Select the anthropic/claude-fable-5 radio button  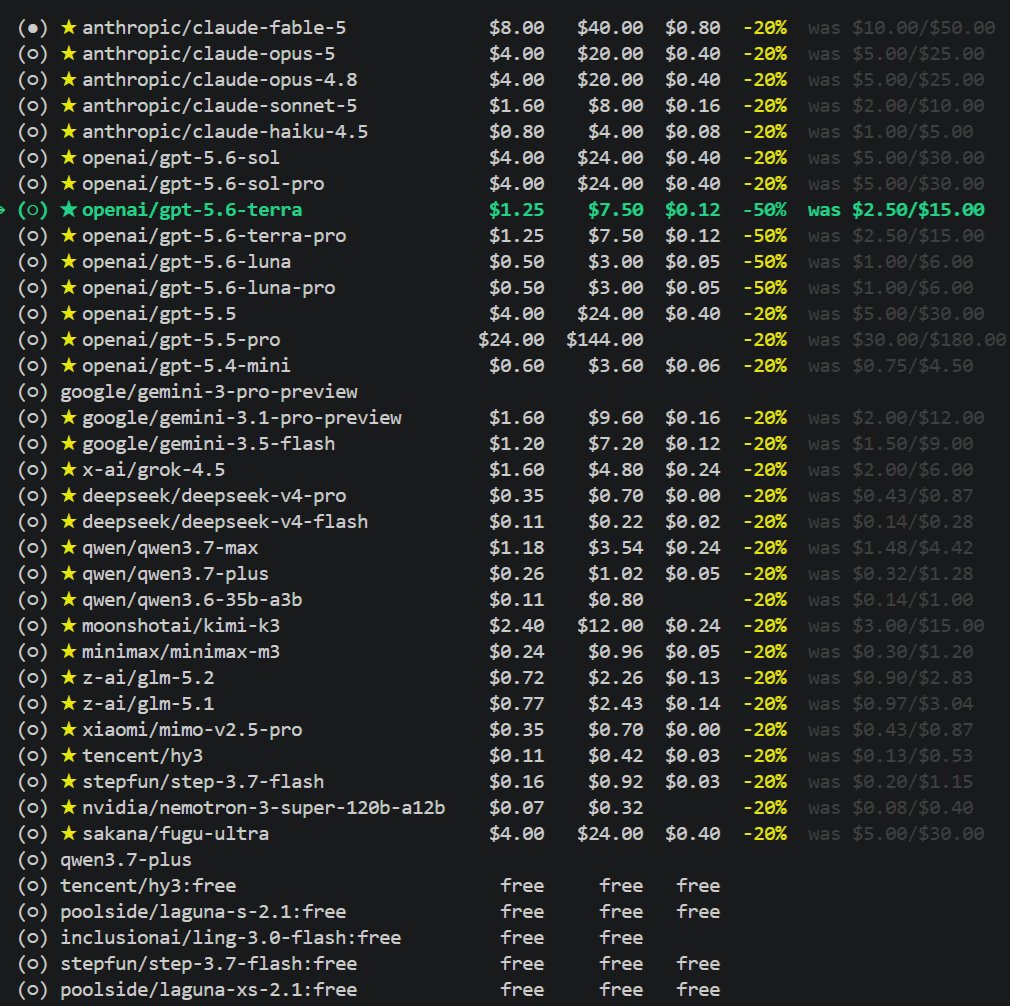coord(33,28)
